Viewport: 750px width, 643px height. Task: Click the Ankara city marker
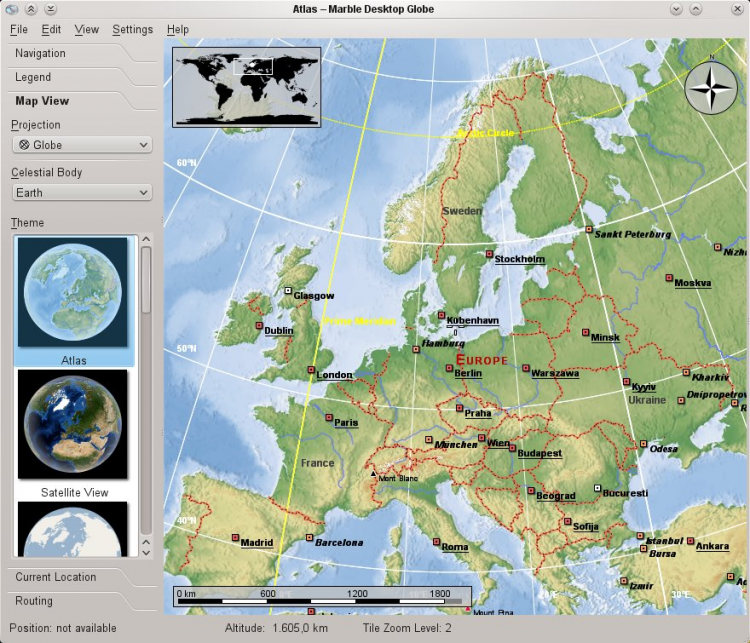690,541
